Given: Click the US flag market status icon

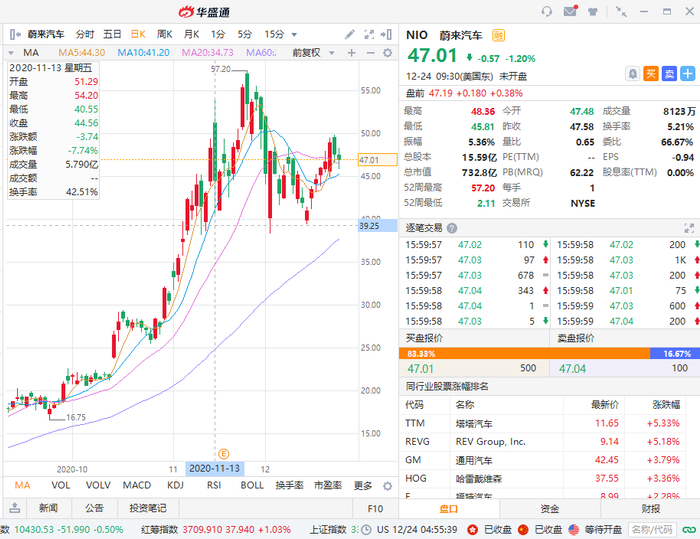Looking at the screenshot, I should [x=574, y=530].
